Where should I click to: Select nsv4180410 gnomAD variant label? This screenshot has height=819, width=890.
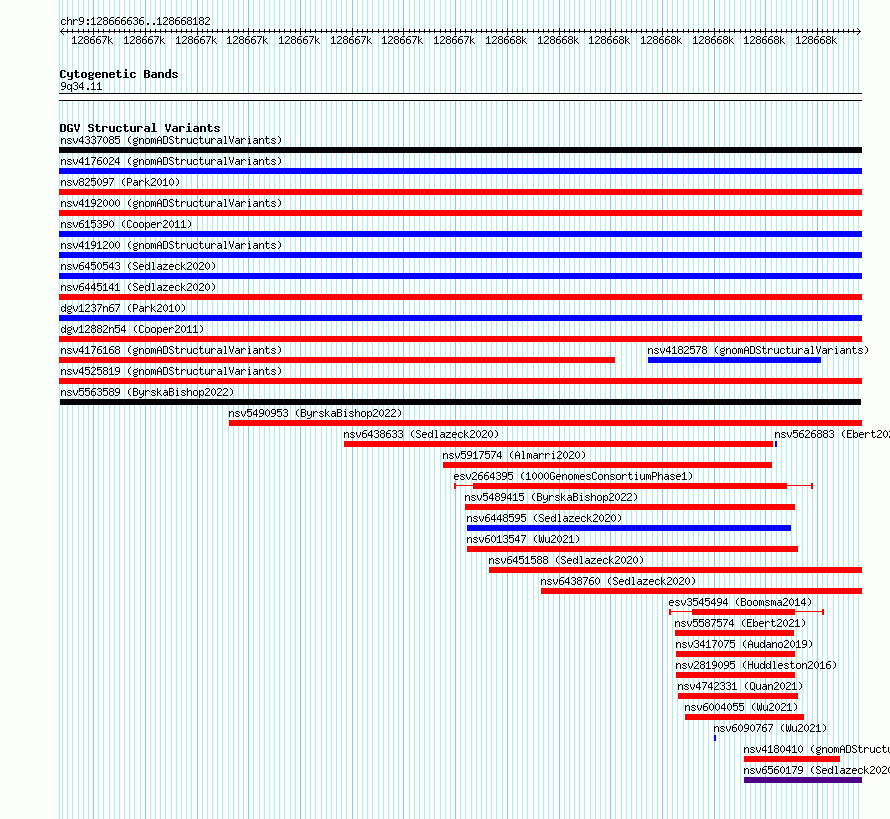[x=817, y=749]
